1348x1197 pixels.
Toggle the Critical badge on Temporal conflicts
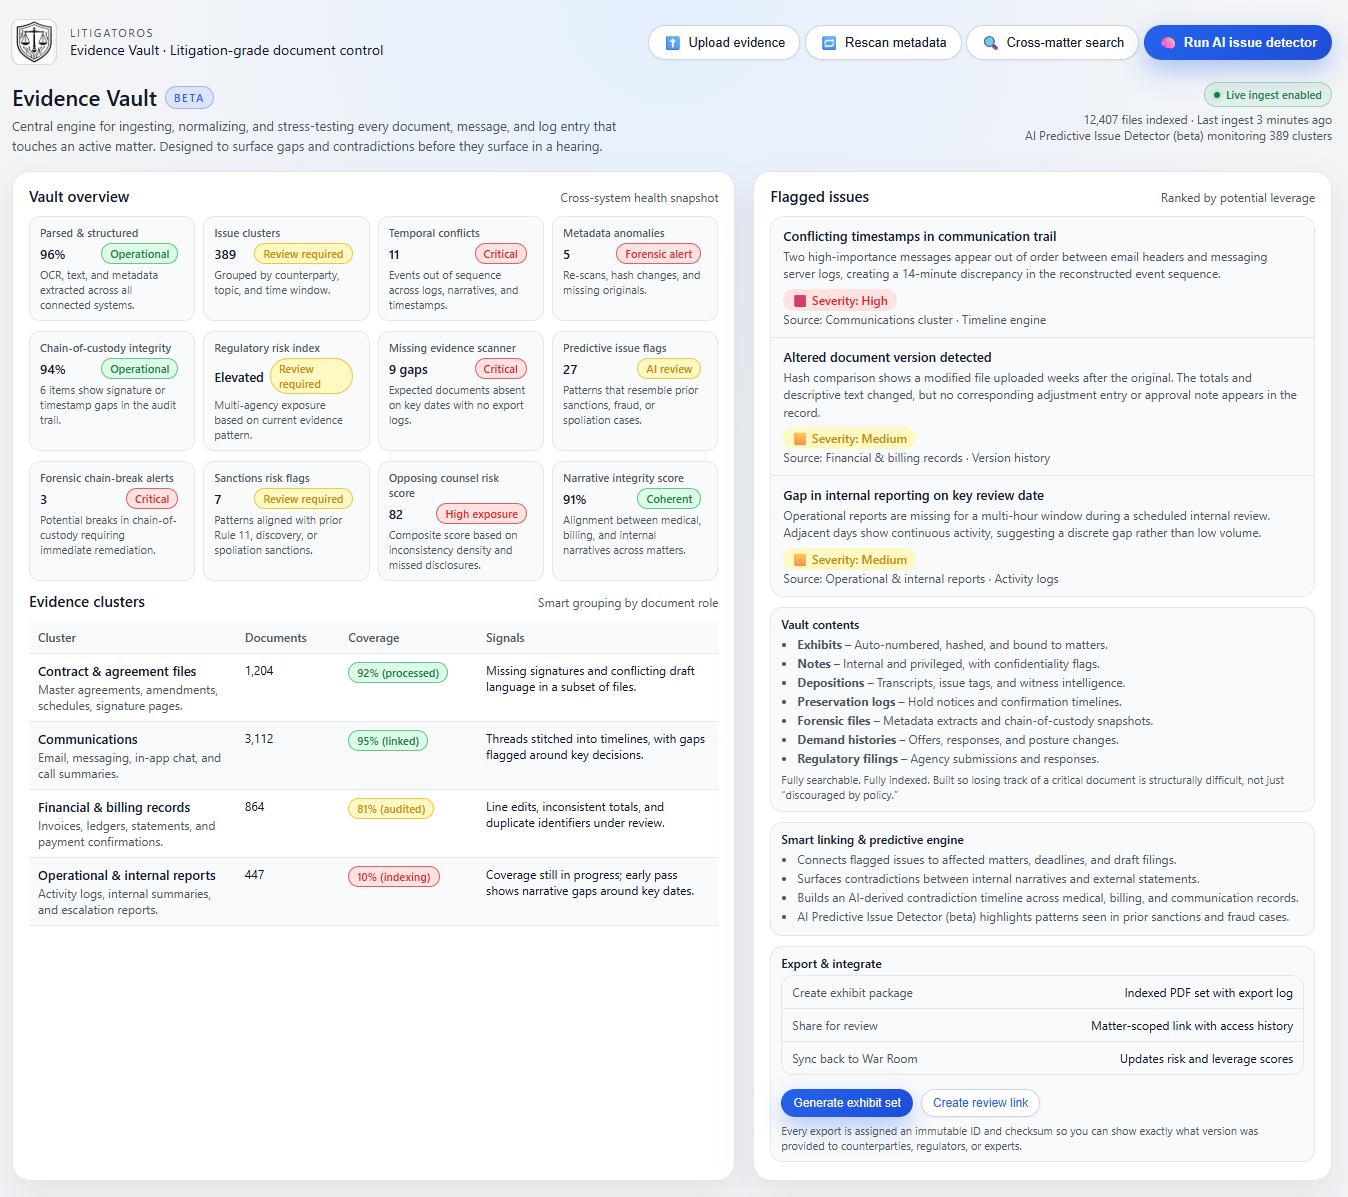(500, 253)
